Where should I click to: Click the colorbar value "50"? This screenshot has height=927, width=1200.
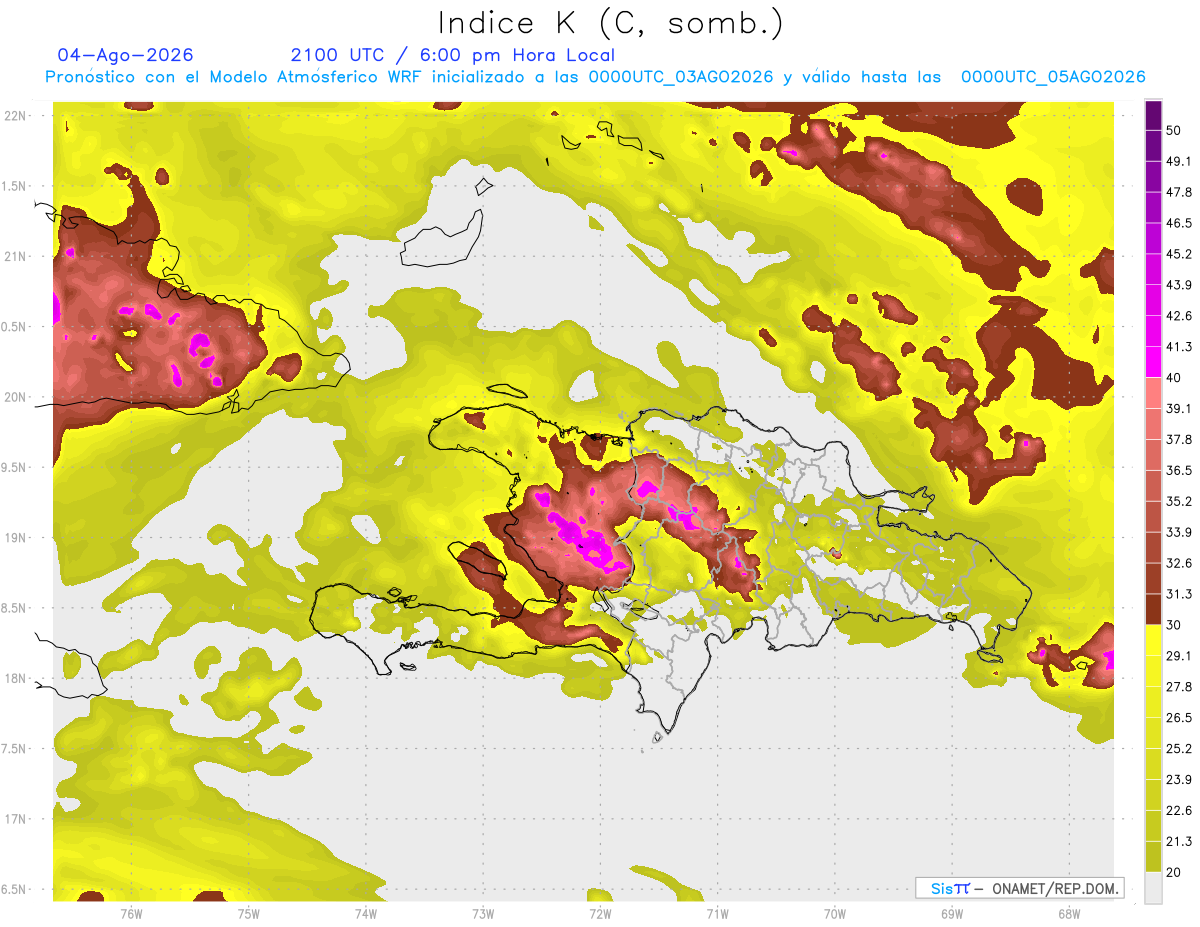(x=1174, y=131)
